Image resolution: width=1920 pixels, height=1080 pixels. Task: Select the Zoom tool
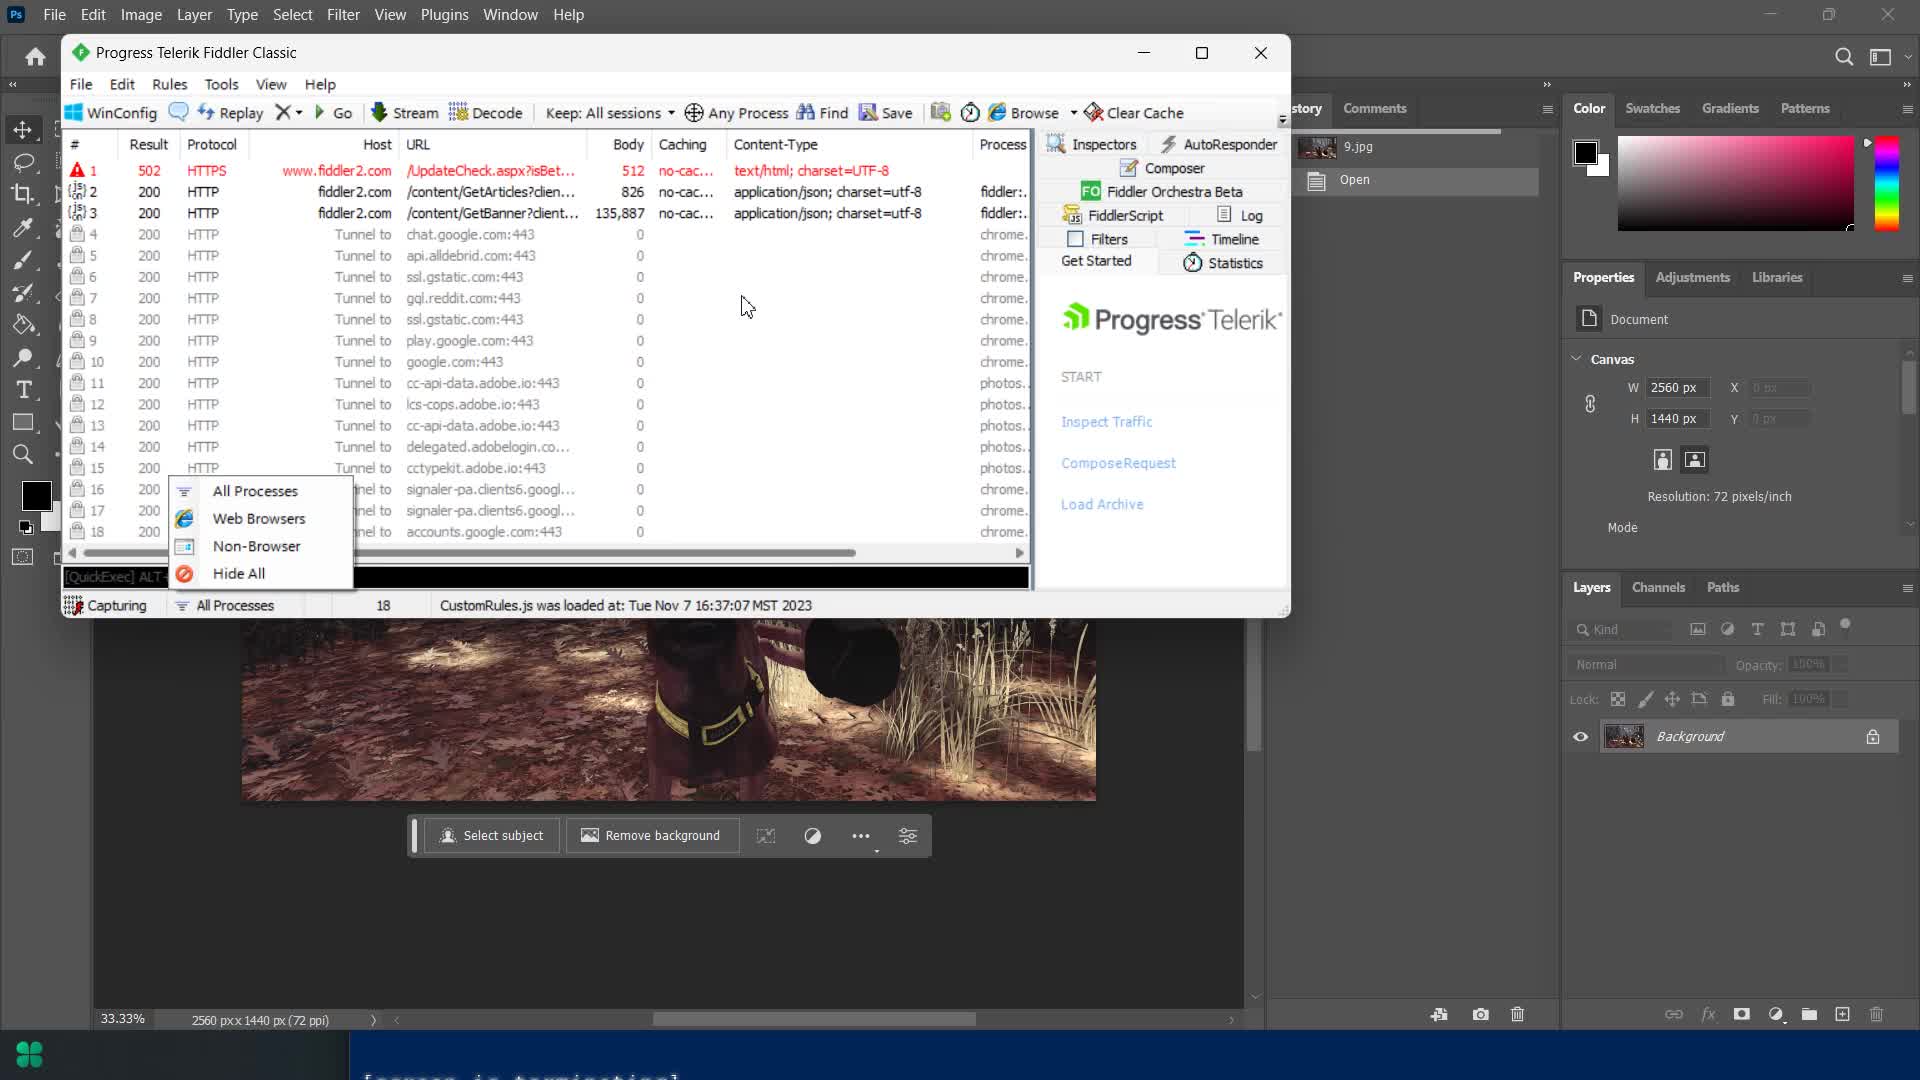(22, 455)
